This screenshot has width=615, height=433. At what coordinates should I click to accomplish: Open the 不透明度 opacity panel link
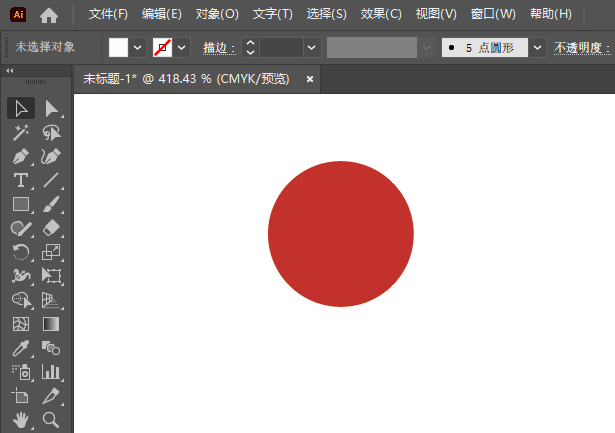click(582, 48)
